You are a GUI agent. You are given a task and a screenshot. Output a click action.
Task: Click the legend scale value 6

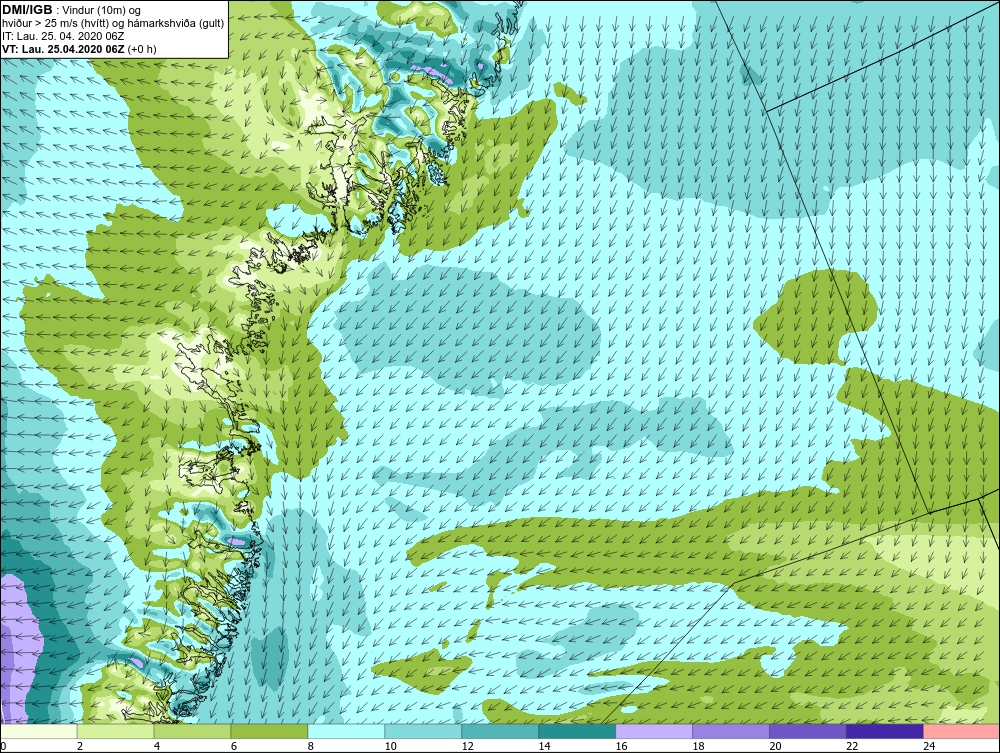point(233,747)
